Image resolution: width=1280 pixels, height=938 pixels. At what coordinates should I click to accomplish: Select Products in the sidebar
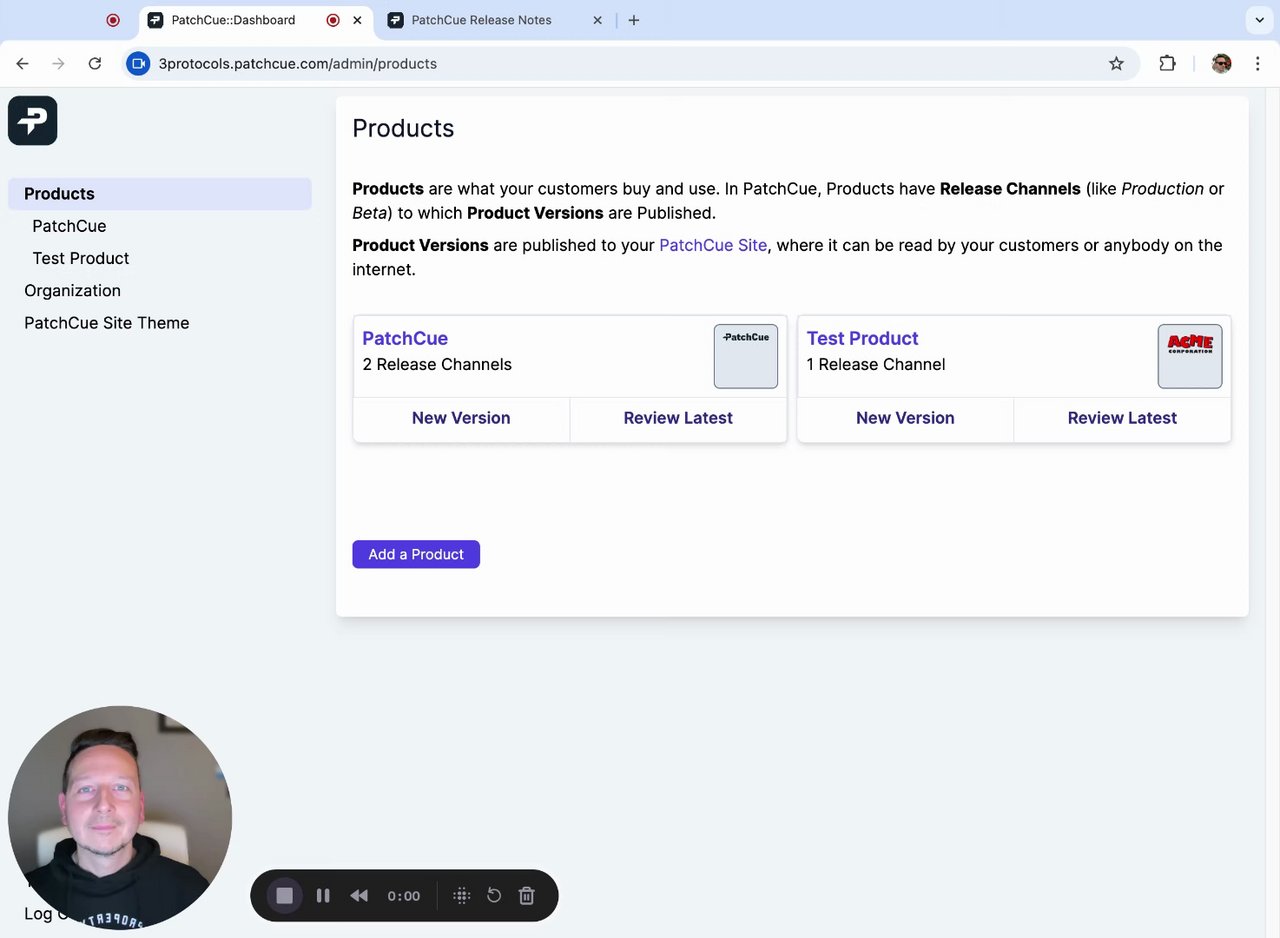pos(160,194)
